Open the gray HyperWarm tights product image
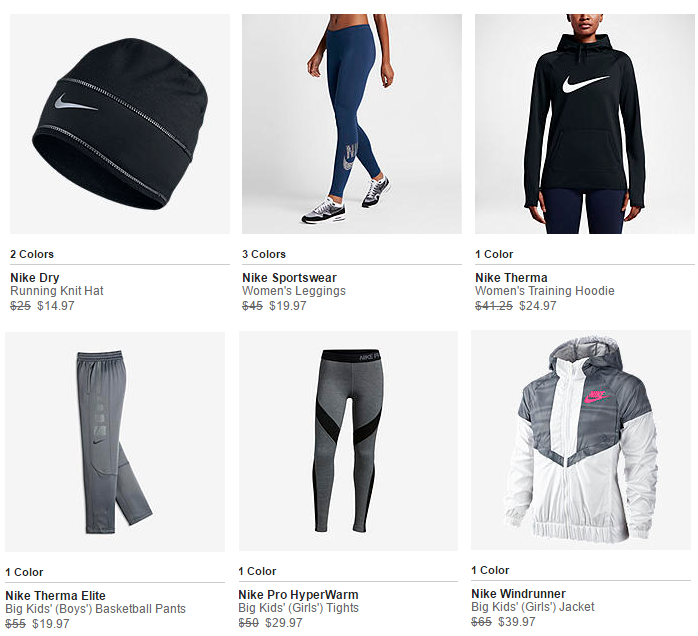This screenshot has width=698, height=636. coord(348,441)
